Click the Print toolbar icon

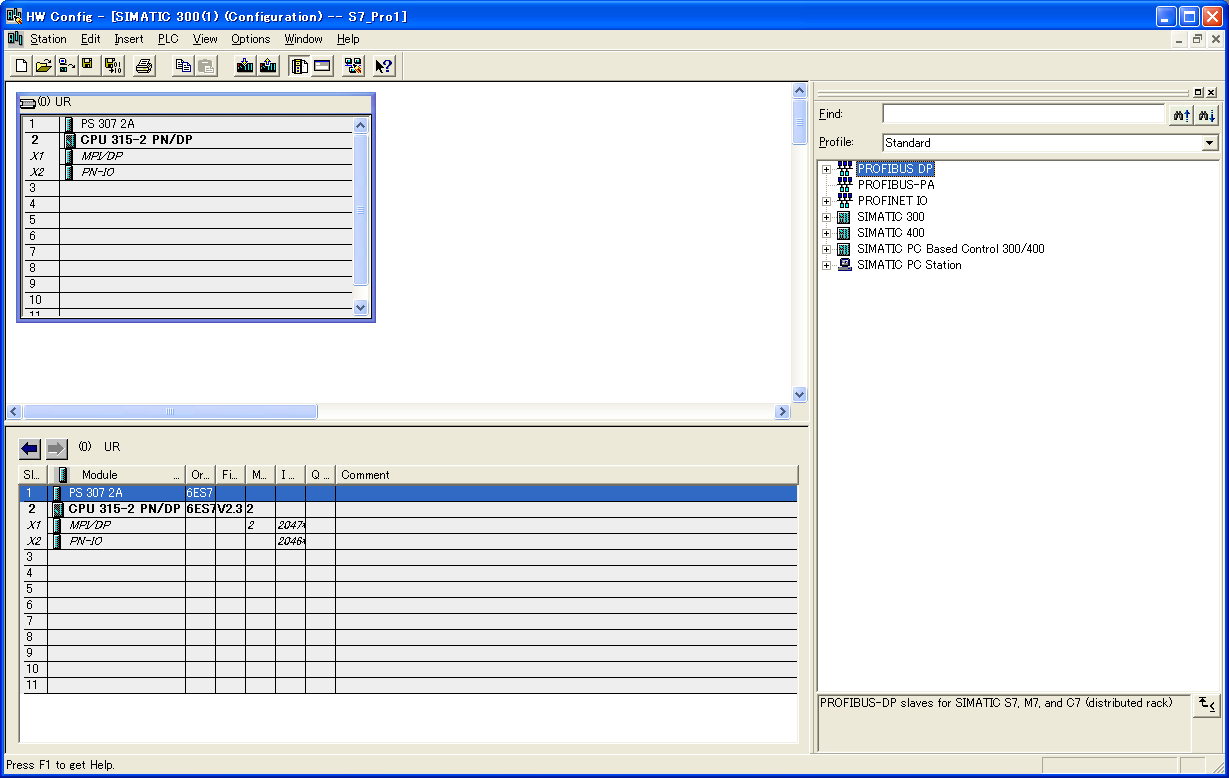tap(144, 66)
